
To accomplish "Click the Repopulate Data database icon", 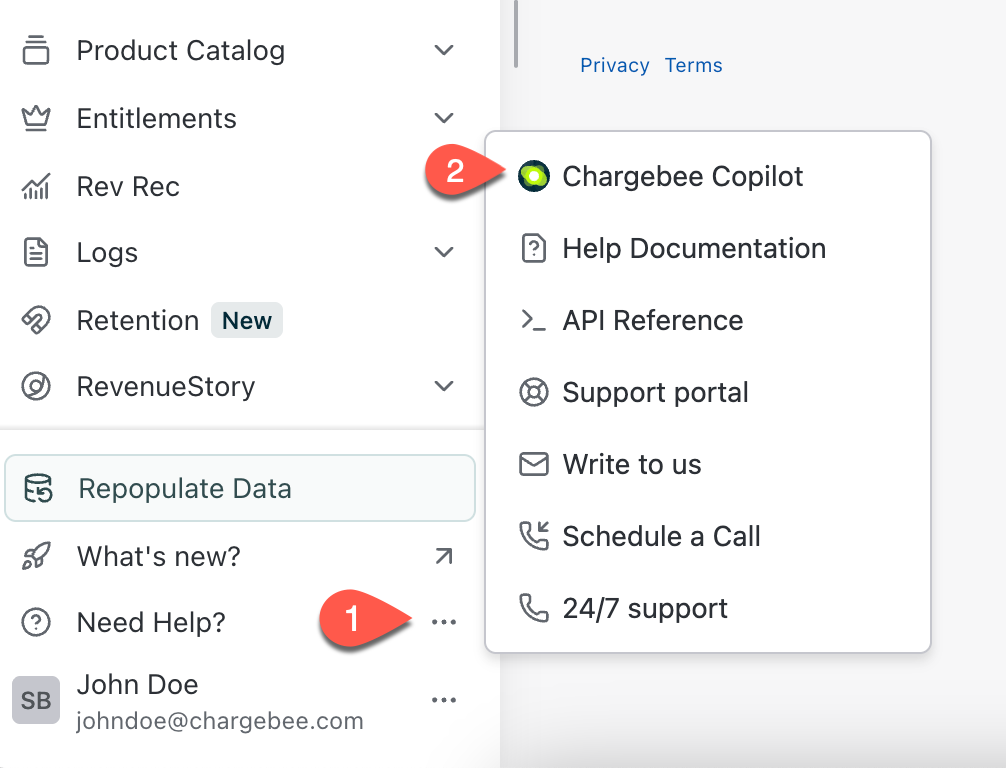I will tap(36, 488).
